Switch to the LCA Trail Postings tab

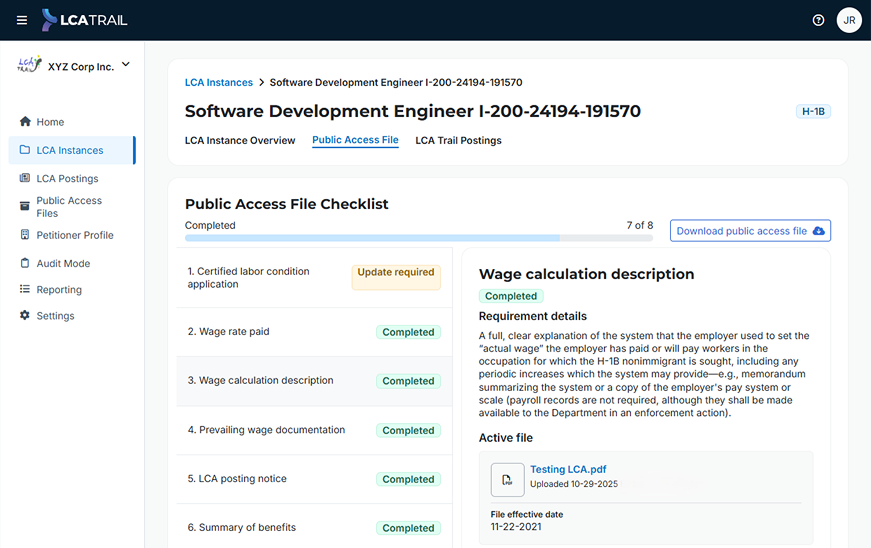pos(458,140)
